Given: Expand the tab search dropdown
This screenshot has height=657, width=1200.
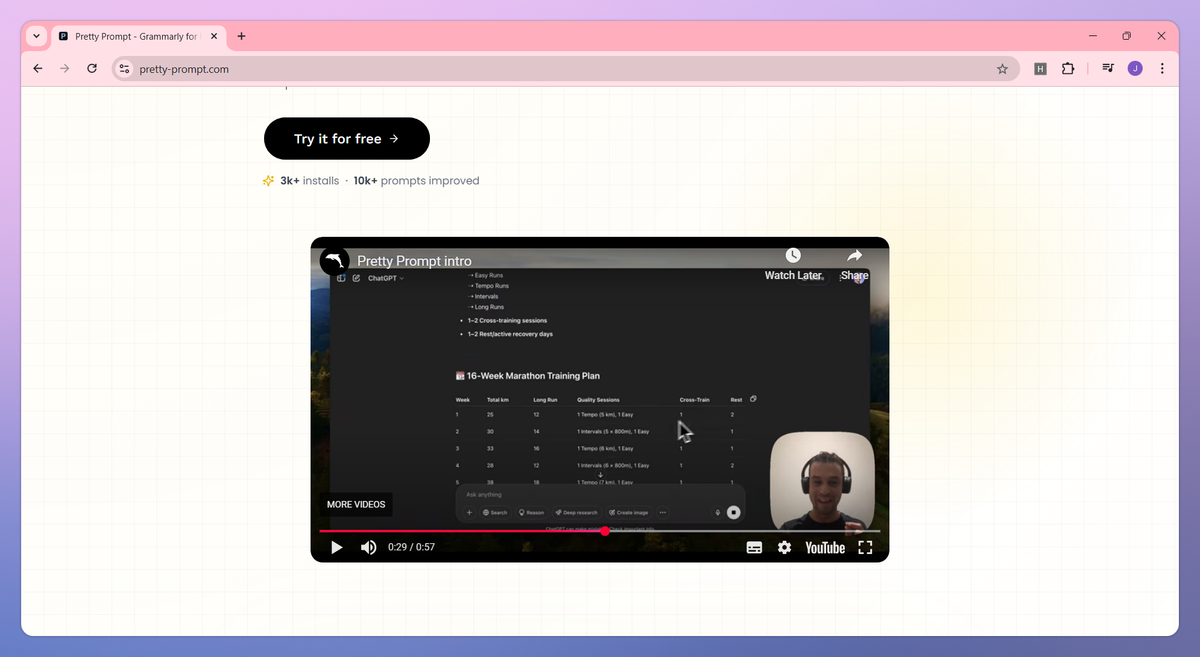Looking at the screenshot, I should [36, 36].
